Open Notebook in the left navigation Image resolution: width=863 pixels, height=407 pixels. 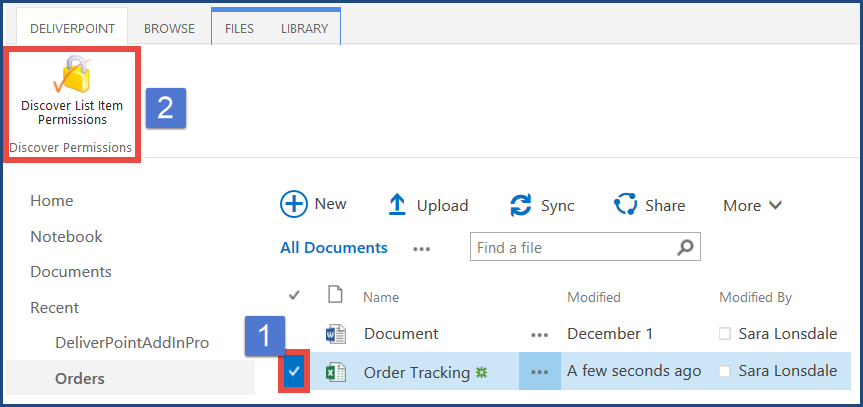click(67, 236)
